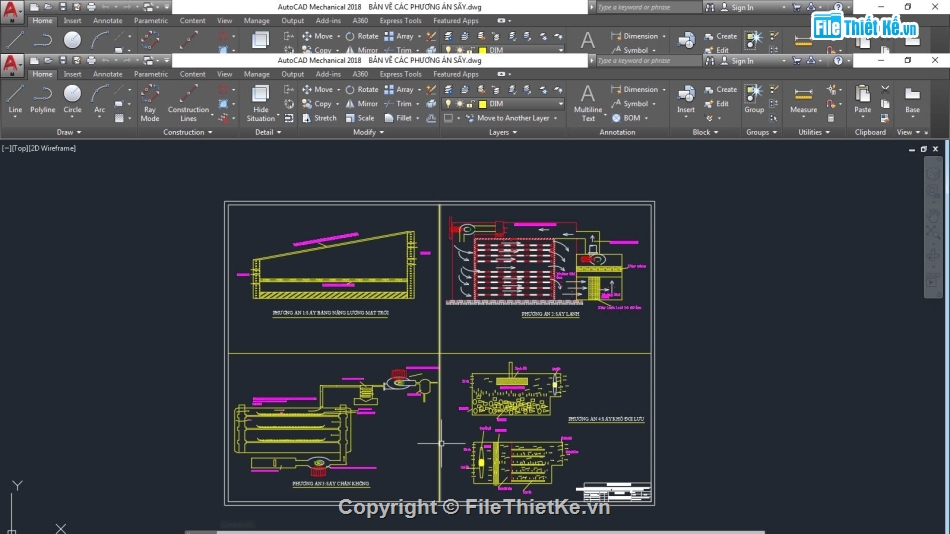Switch to the Content tab in front window
The width and height of the screenshot is (950, 534).
[x=192, y=74]
